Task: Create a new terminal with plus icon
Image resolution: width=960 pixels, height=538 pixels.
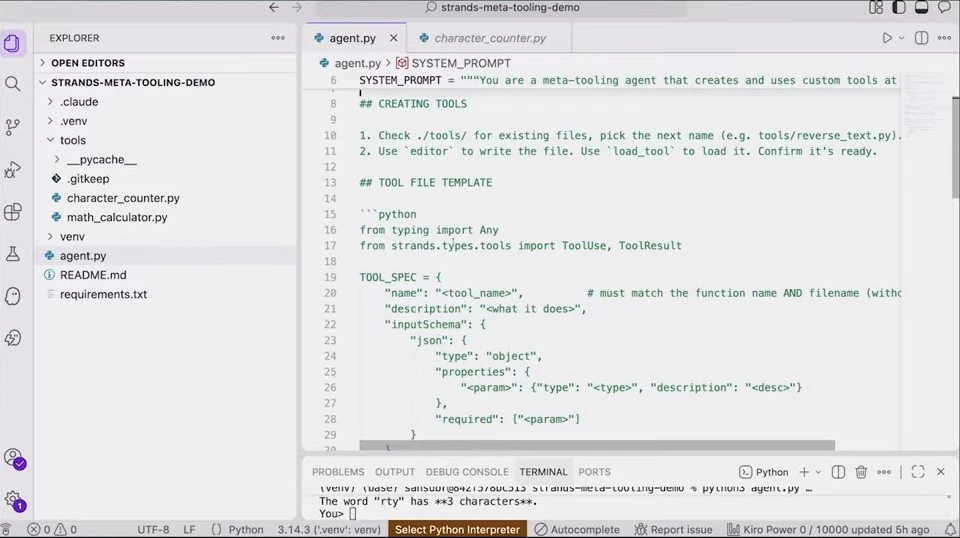Action: (804, 472)
